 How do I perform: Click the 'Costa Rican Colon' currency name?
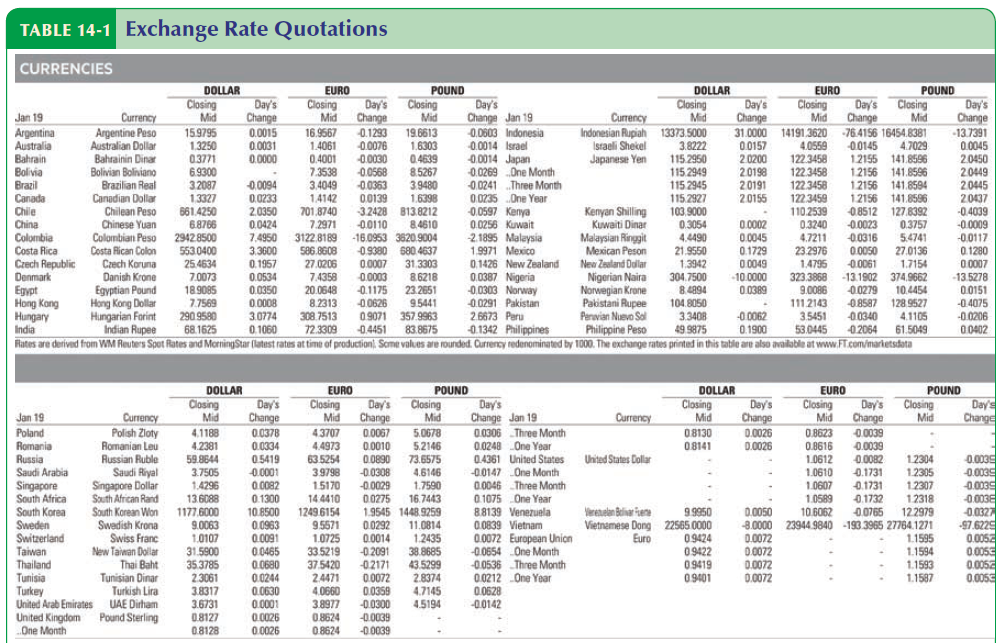click(123, 251)
